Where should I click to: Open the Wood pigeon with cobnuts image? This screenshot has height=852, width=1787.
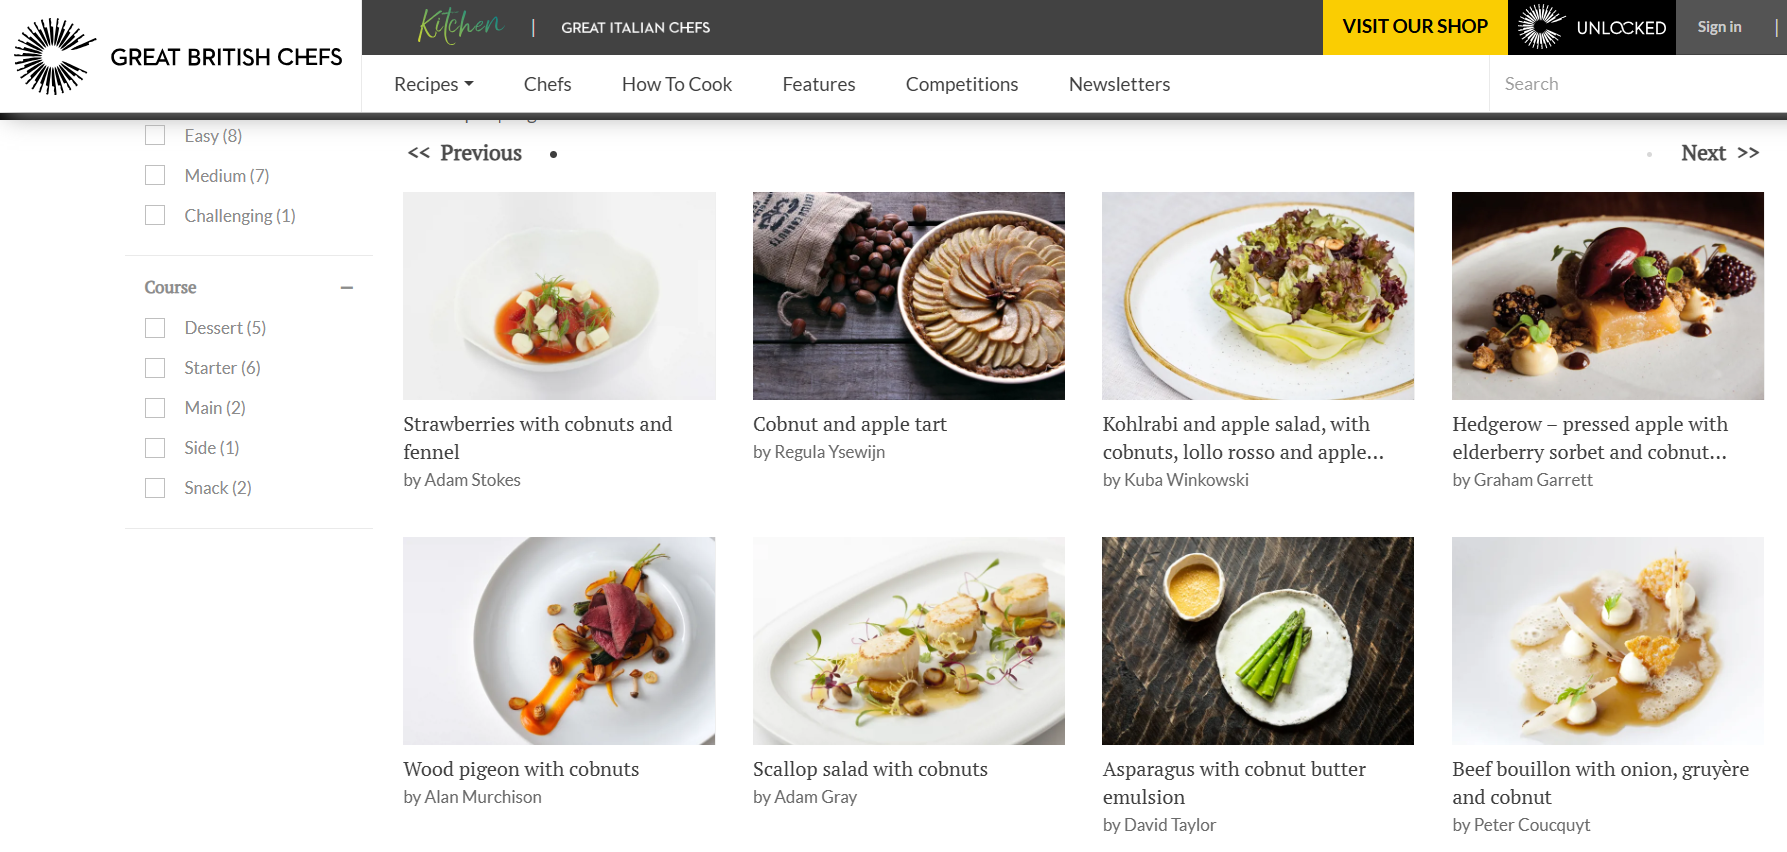coord(559,641)
